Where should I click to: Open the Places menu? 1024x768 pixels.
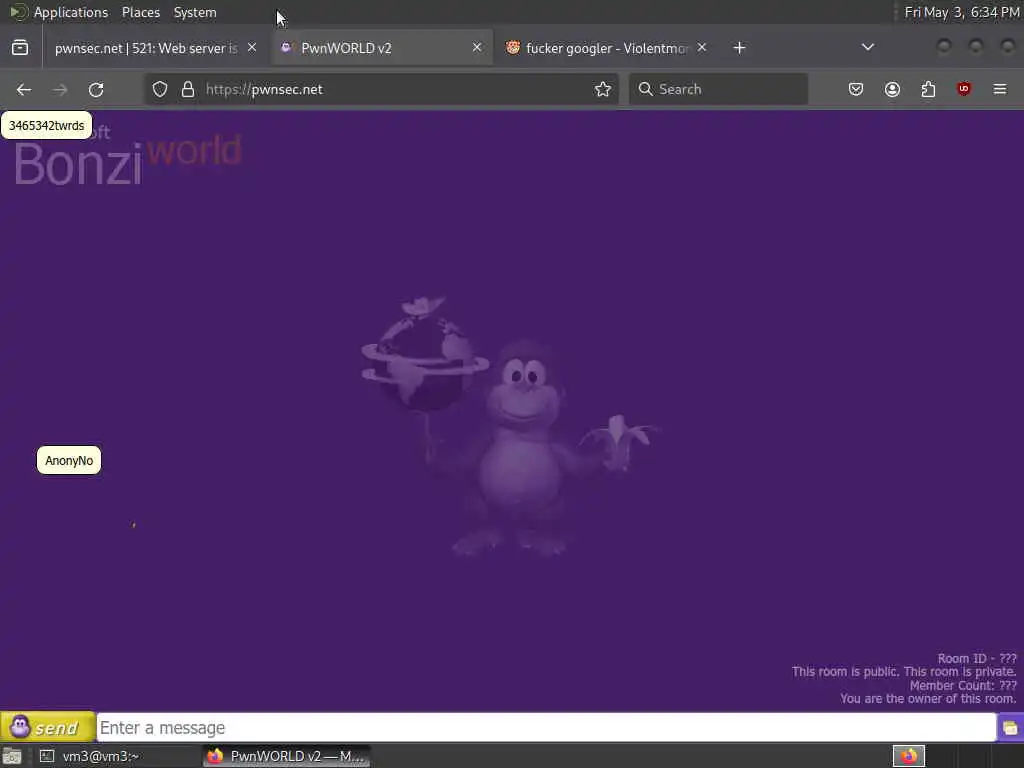tap(140, 12)
